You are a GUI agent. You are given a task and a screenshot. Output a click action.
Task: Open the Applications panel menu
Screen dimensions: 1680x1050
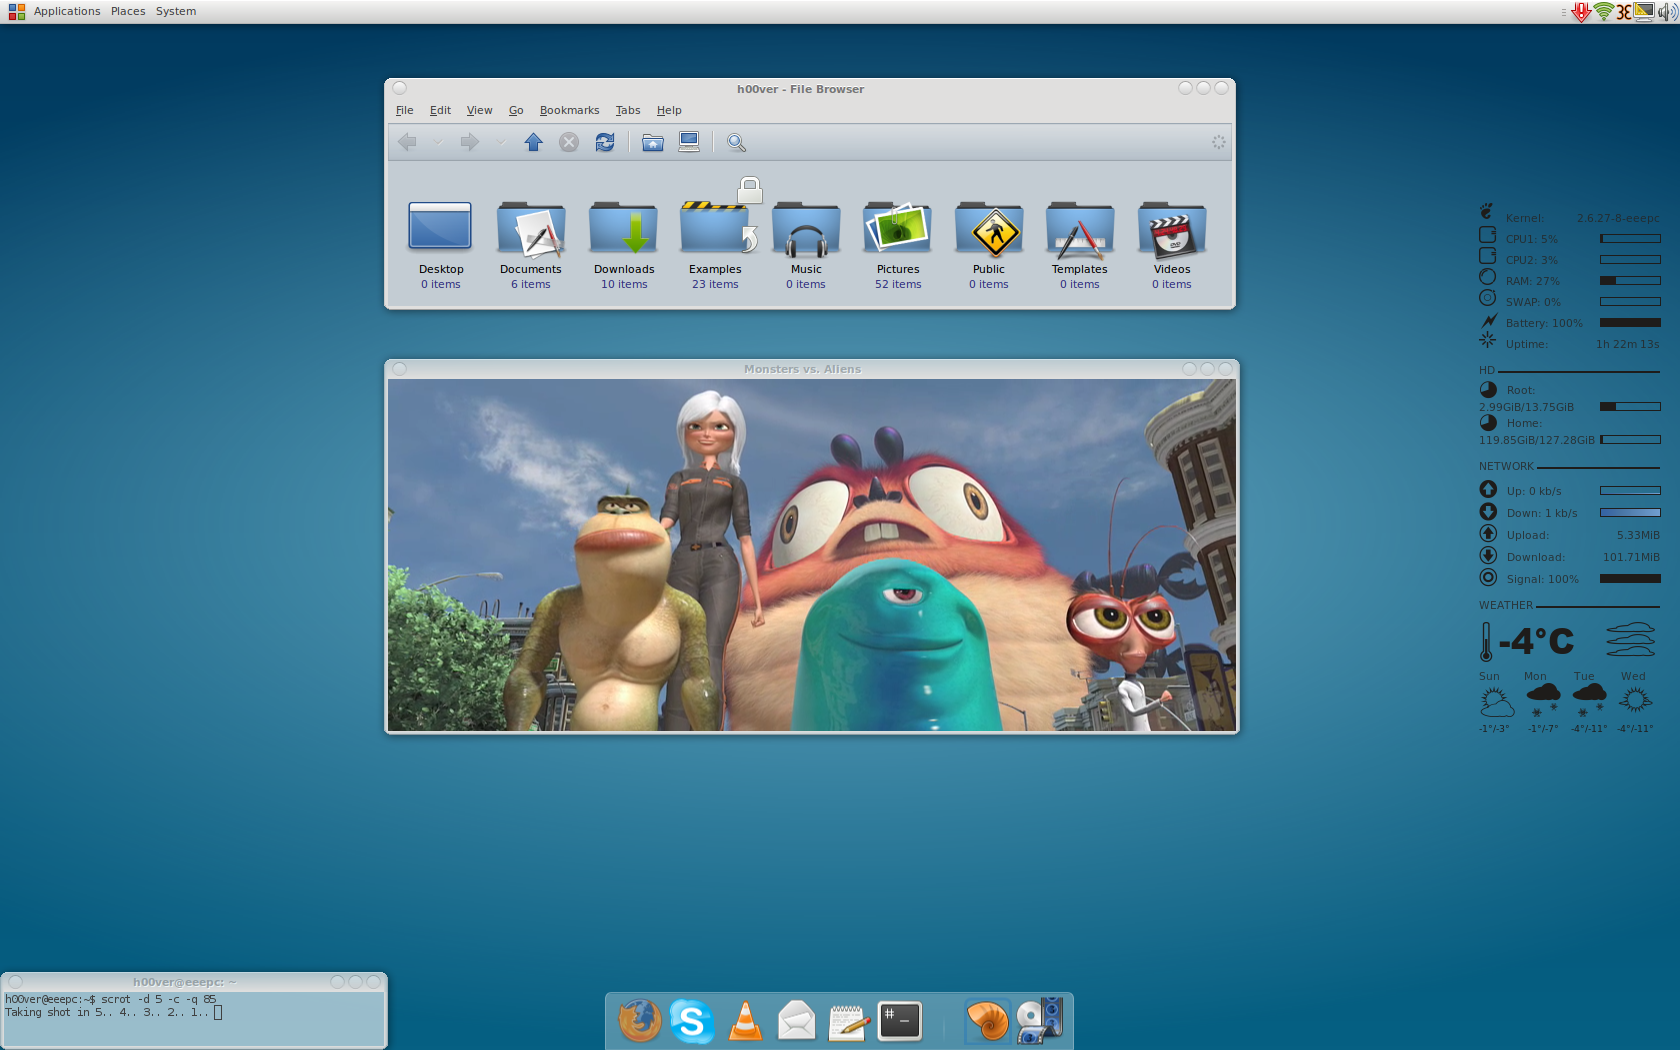[67, 11]
